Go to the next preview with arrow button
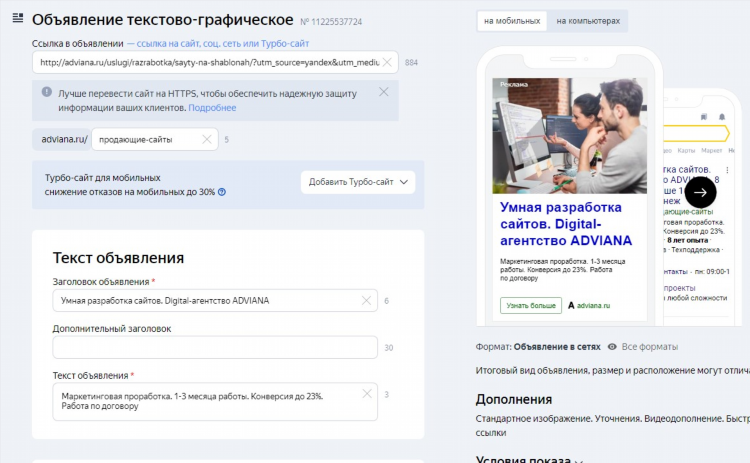750x463 pixels. click(700, 192)
